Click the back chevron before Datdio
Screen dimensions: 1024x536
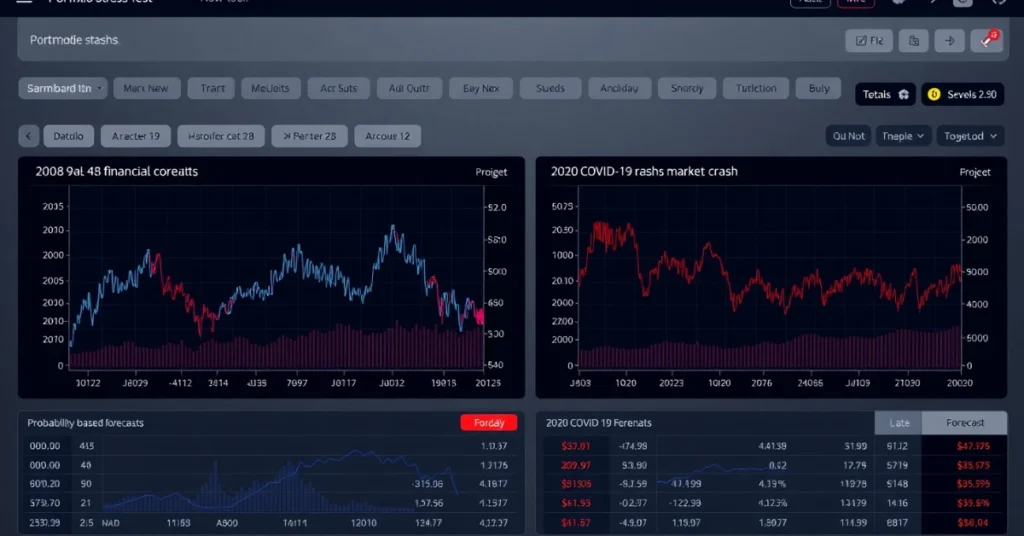tap(29, 136)
